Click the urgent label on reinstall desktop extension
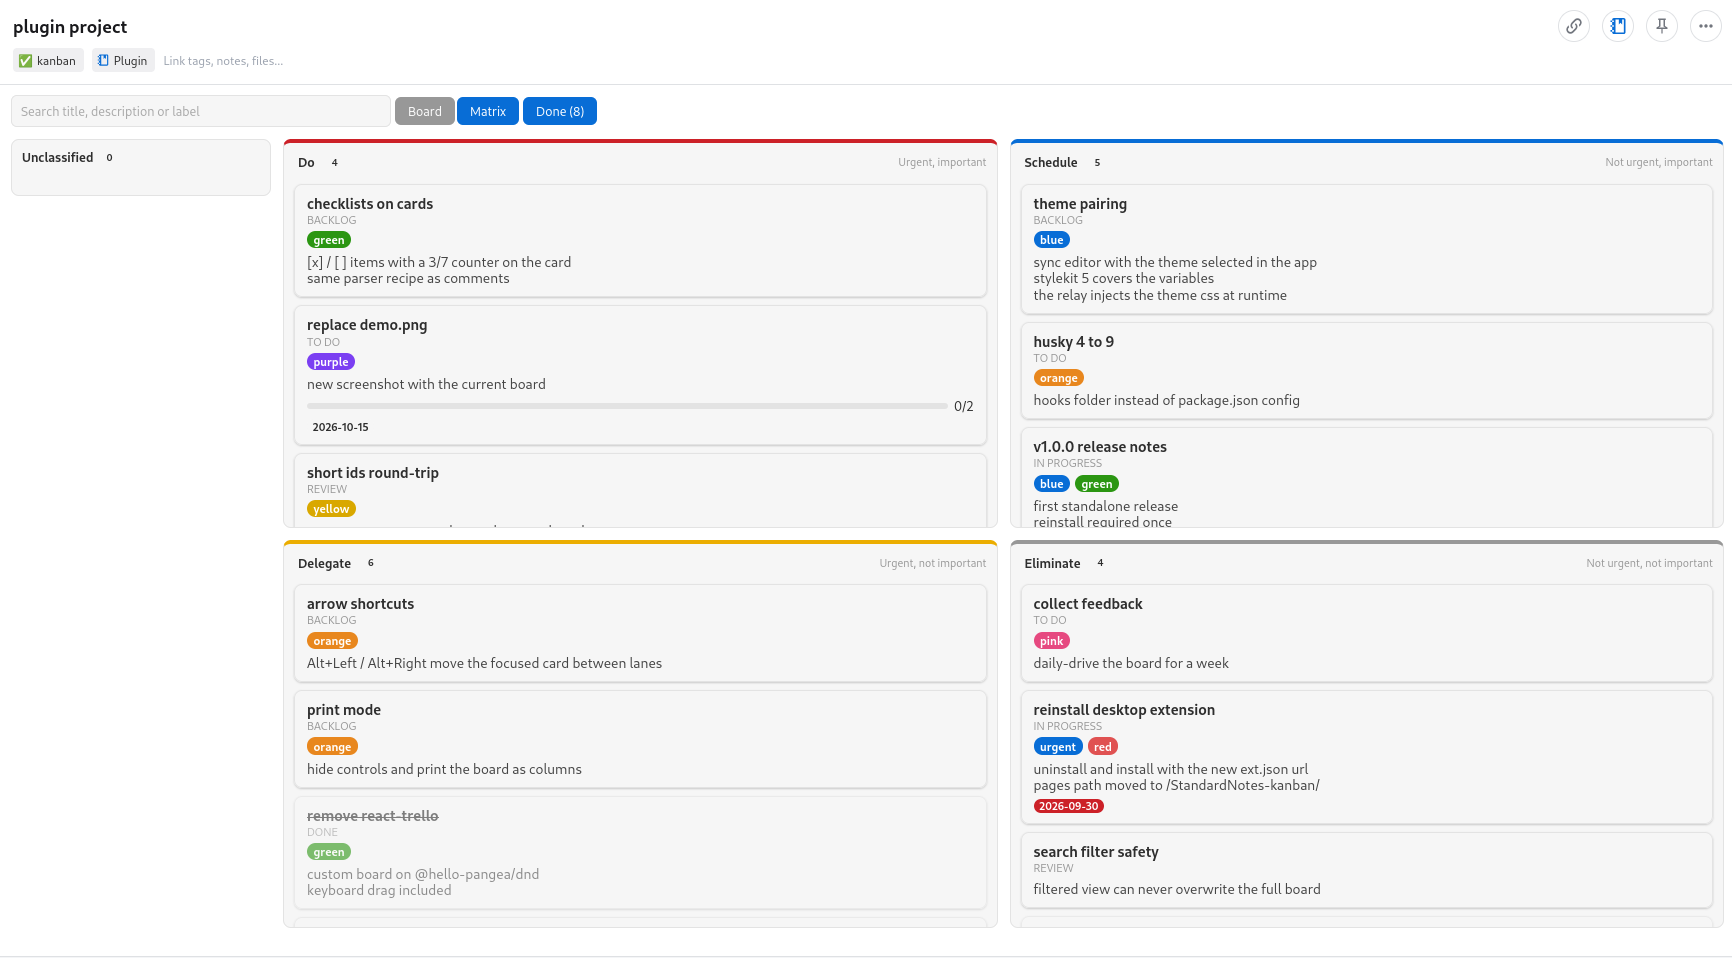The height and width of the screenshot is (958, 1732). (1058, 747)
